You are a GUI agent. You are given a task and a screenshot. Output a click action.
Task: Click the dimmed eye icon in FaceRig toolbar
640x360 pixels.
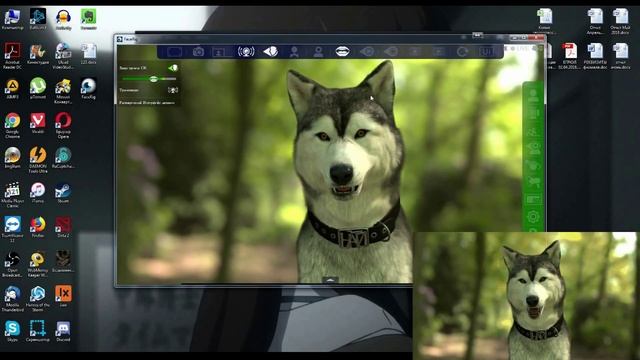(367, 51)
